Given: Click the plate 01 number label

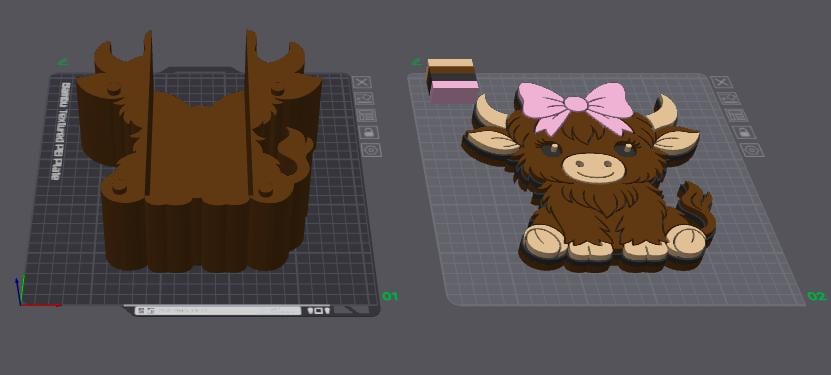Looking at the screenshot, I should 390,296.
